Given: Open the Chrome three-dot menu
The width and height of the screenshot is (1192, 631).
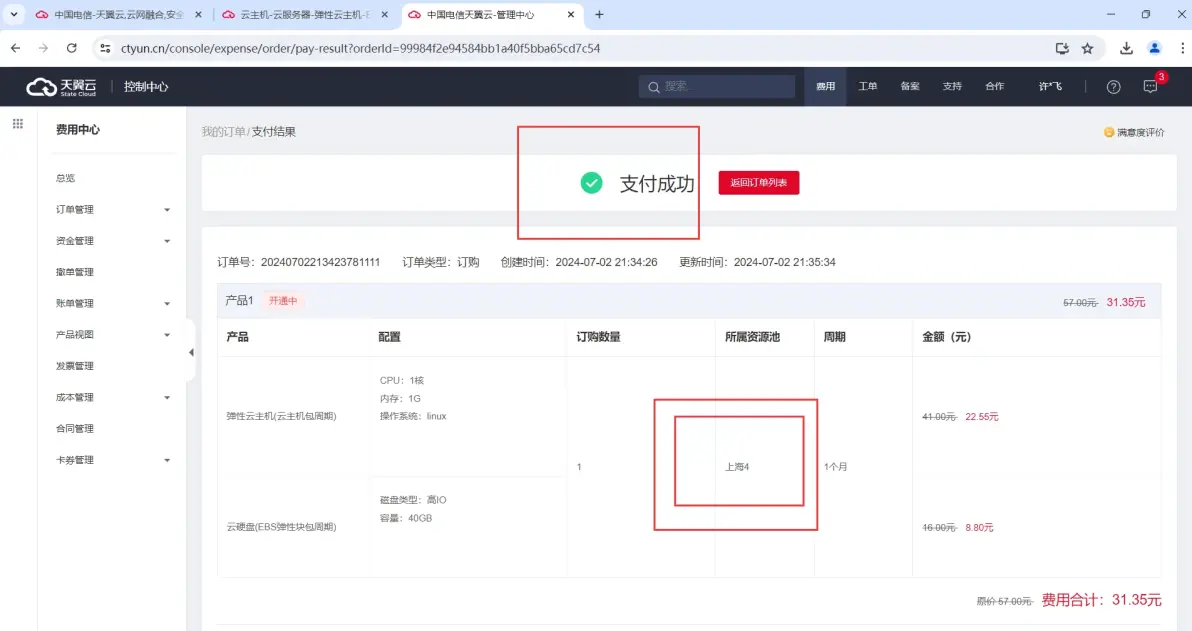Looking at the screenshot, I should (x=1182, y=48).
